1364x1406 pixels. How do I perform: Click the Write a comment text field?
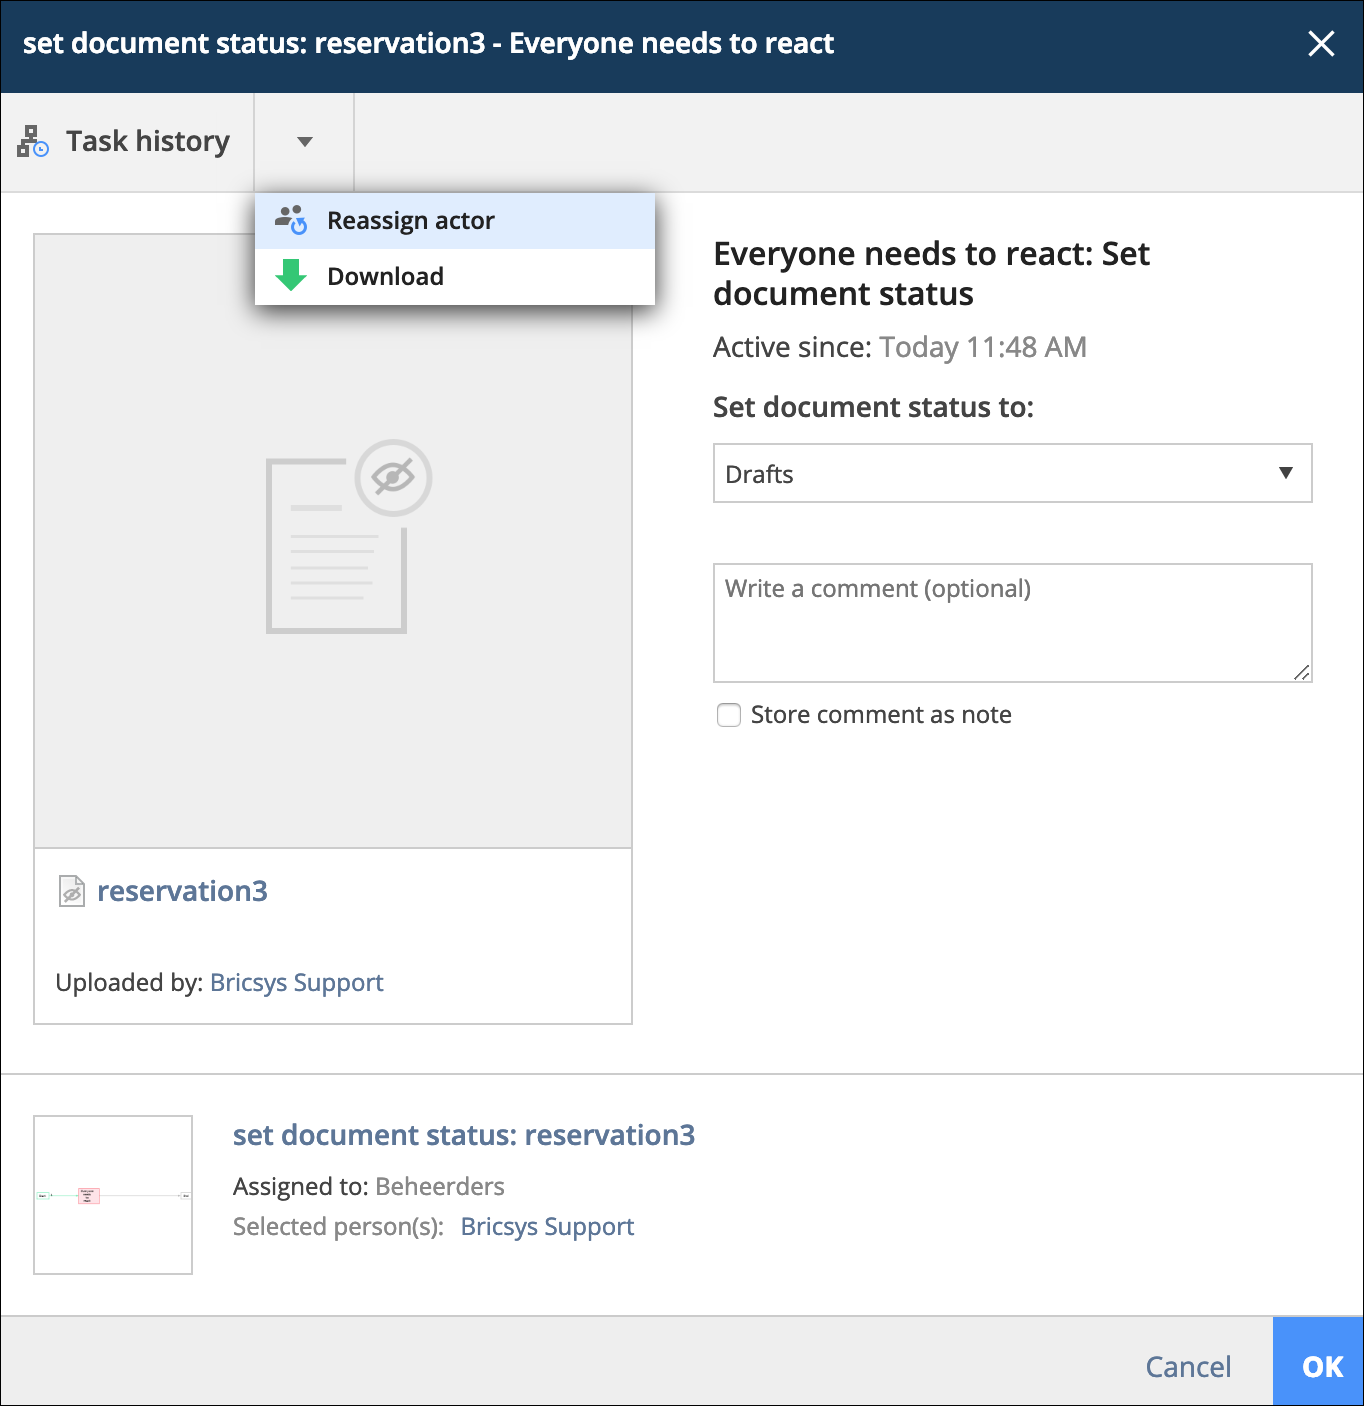click(1012, 623)
